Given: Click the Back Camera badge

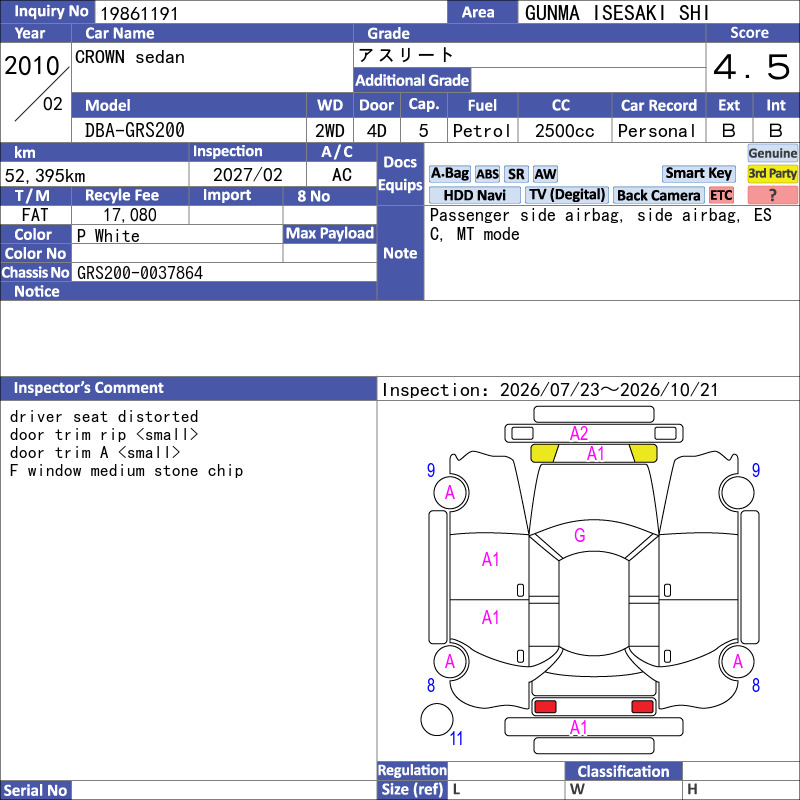Looking at the screenshot, I should tap(659, 195).
